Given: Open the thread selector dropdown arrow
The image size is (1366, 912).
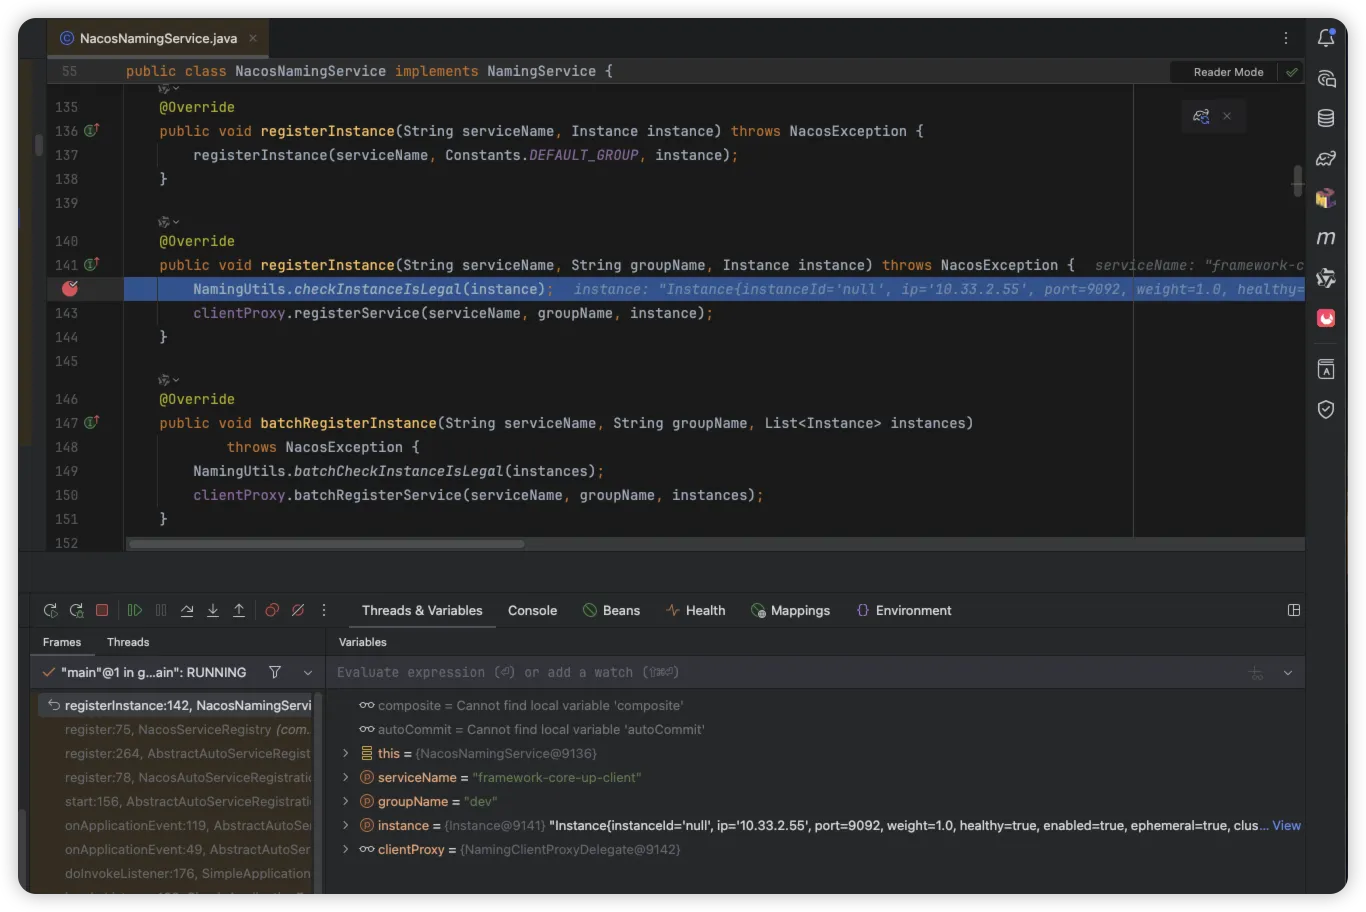Looking at the screenshot, I should pos(308,673).
